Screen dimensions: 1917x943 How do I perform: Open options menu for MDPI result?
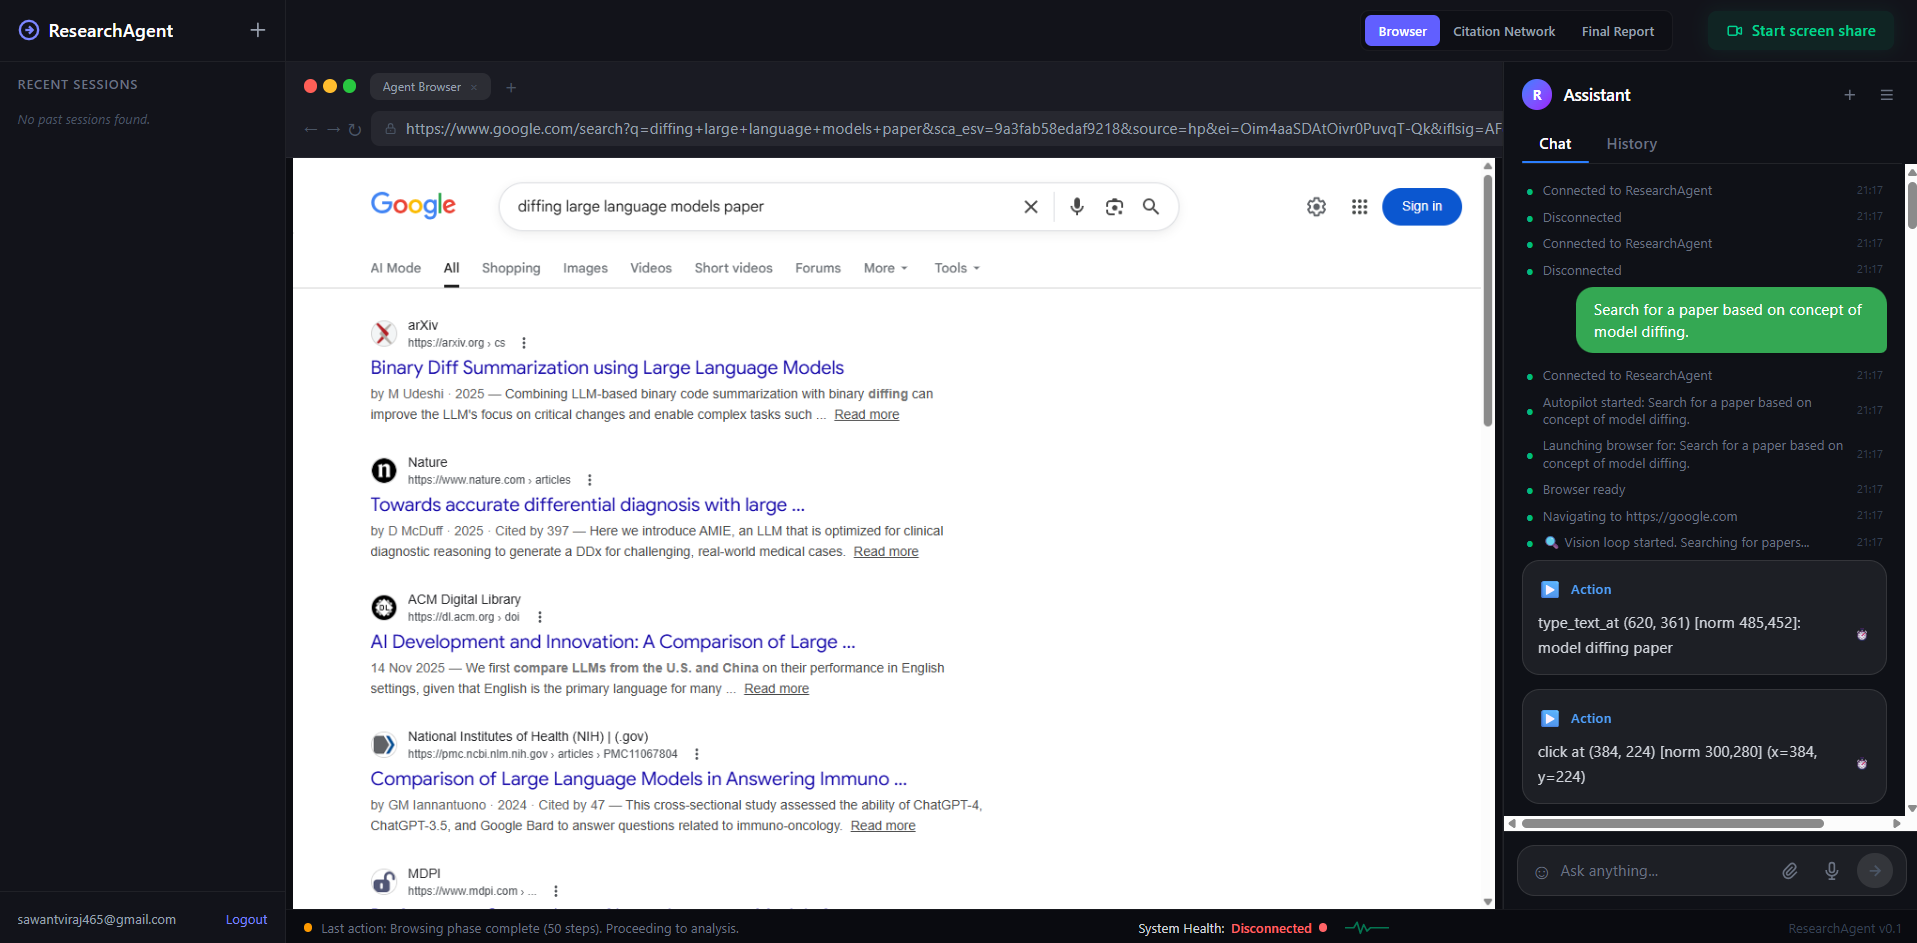click(556, 891)
